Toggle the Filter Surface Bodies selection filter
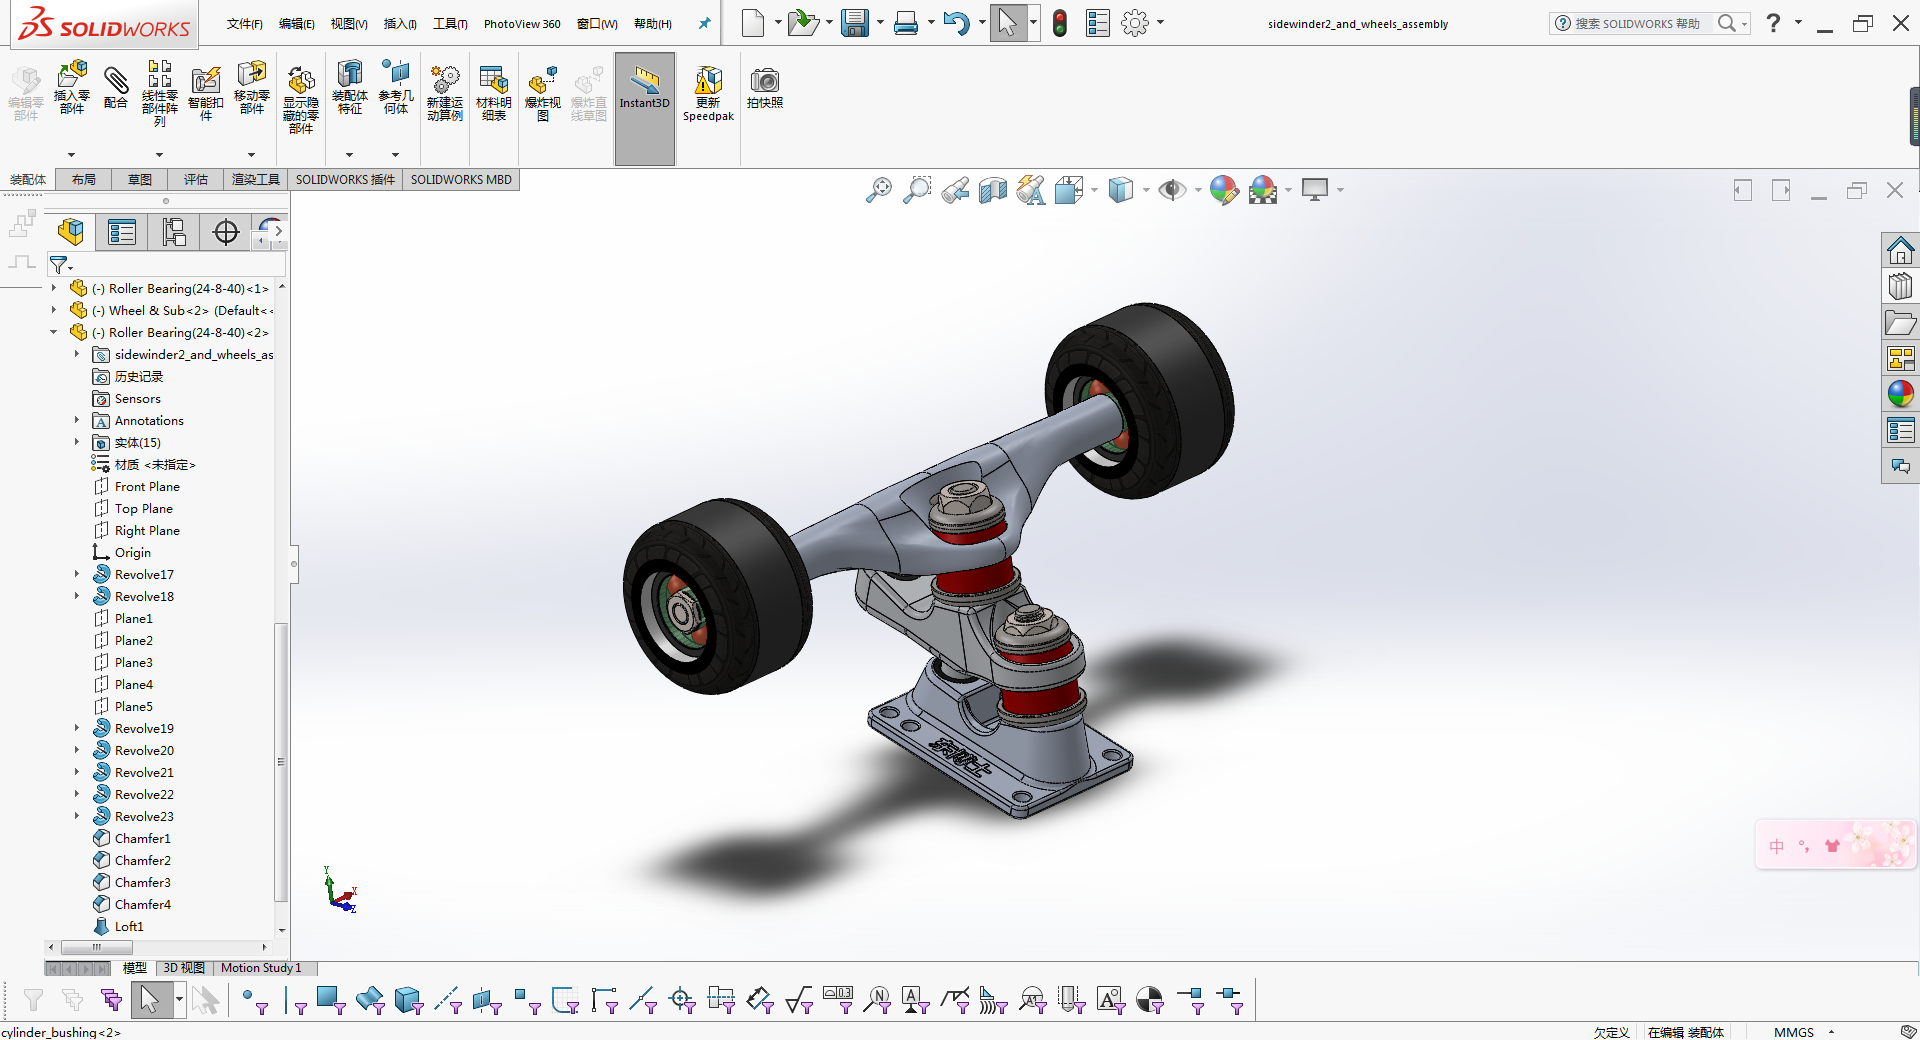This screenshot has height=1040, width=1920. pyautogui.click(x=370, y=1000)
